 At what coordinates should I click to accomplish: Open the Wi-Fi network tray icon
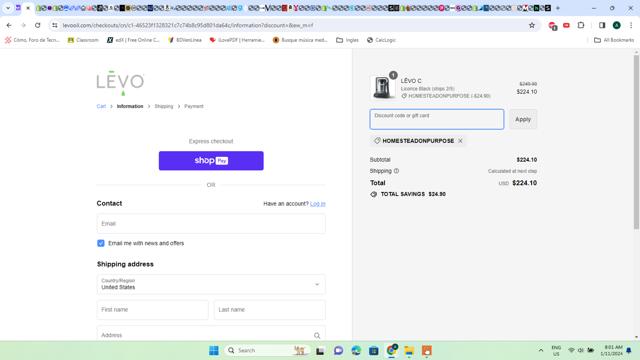571,350
